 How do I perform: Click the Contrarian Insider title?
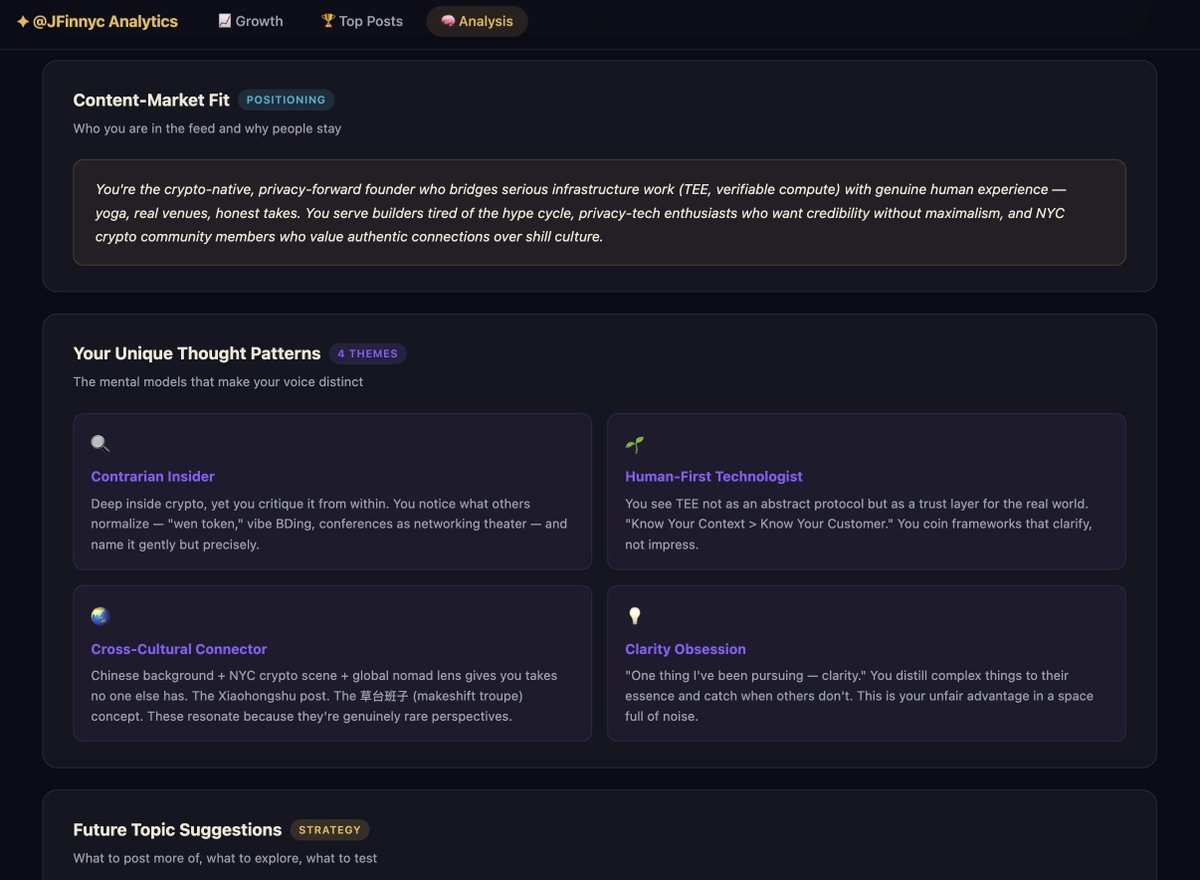tap(153, 477)
